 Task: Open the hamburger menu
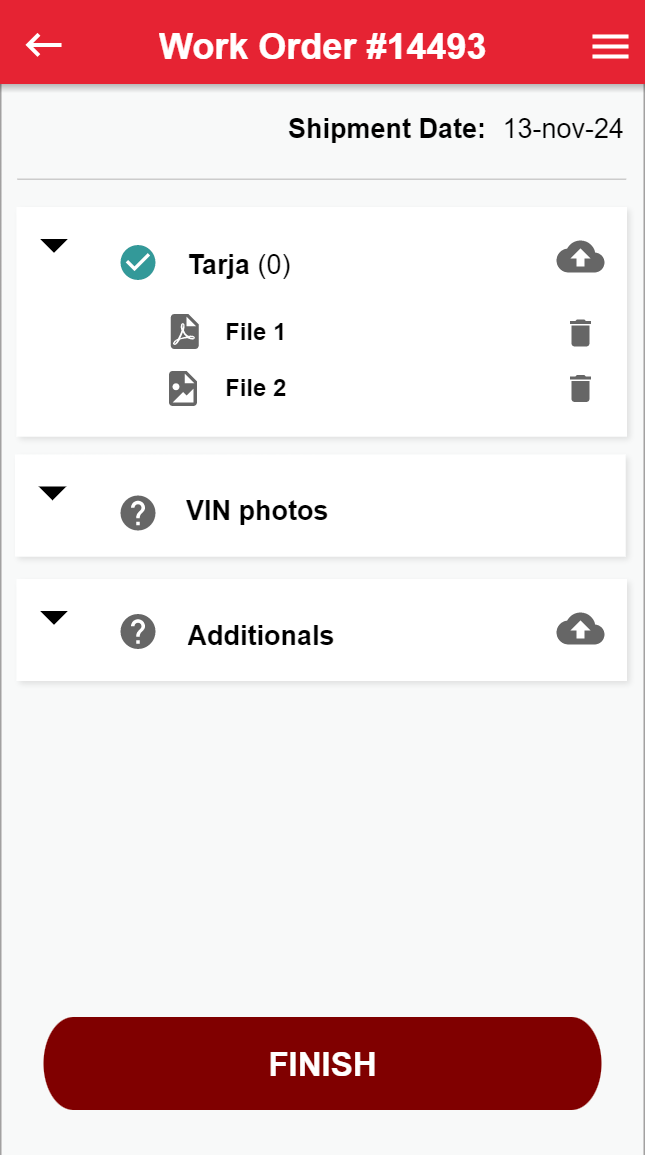[610, 47]
